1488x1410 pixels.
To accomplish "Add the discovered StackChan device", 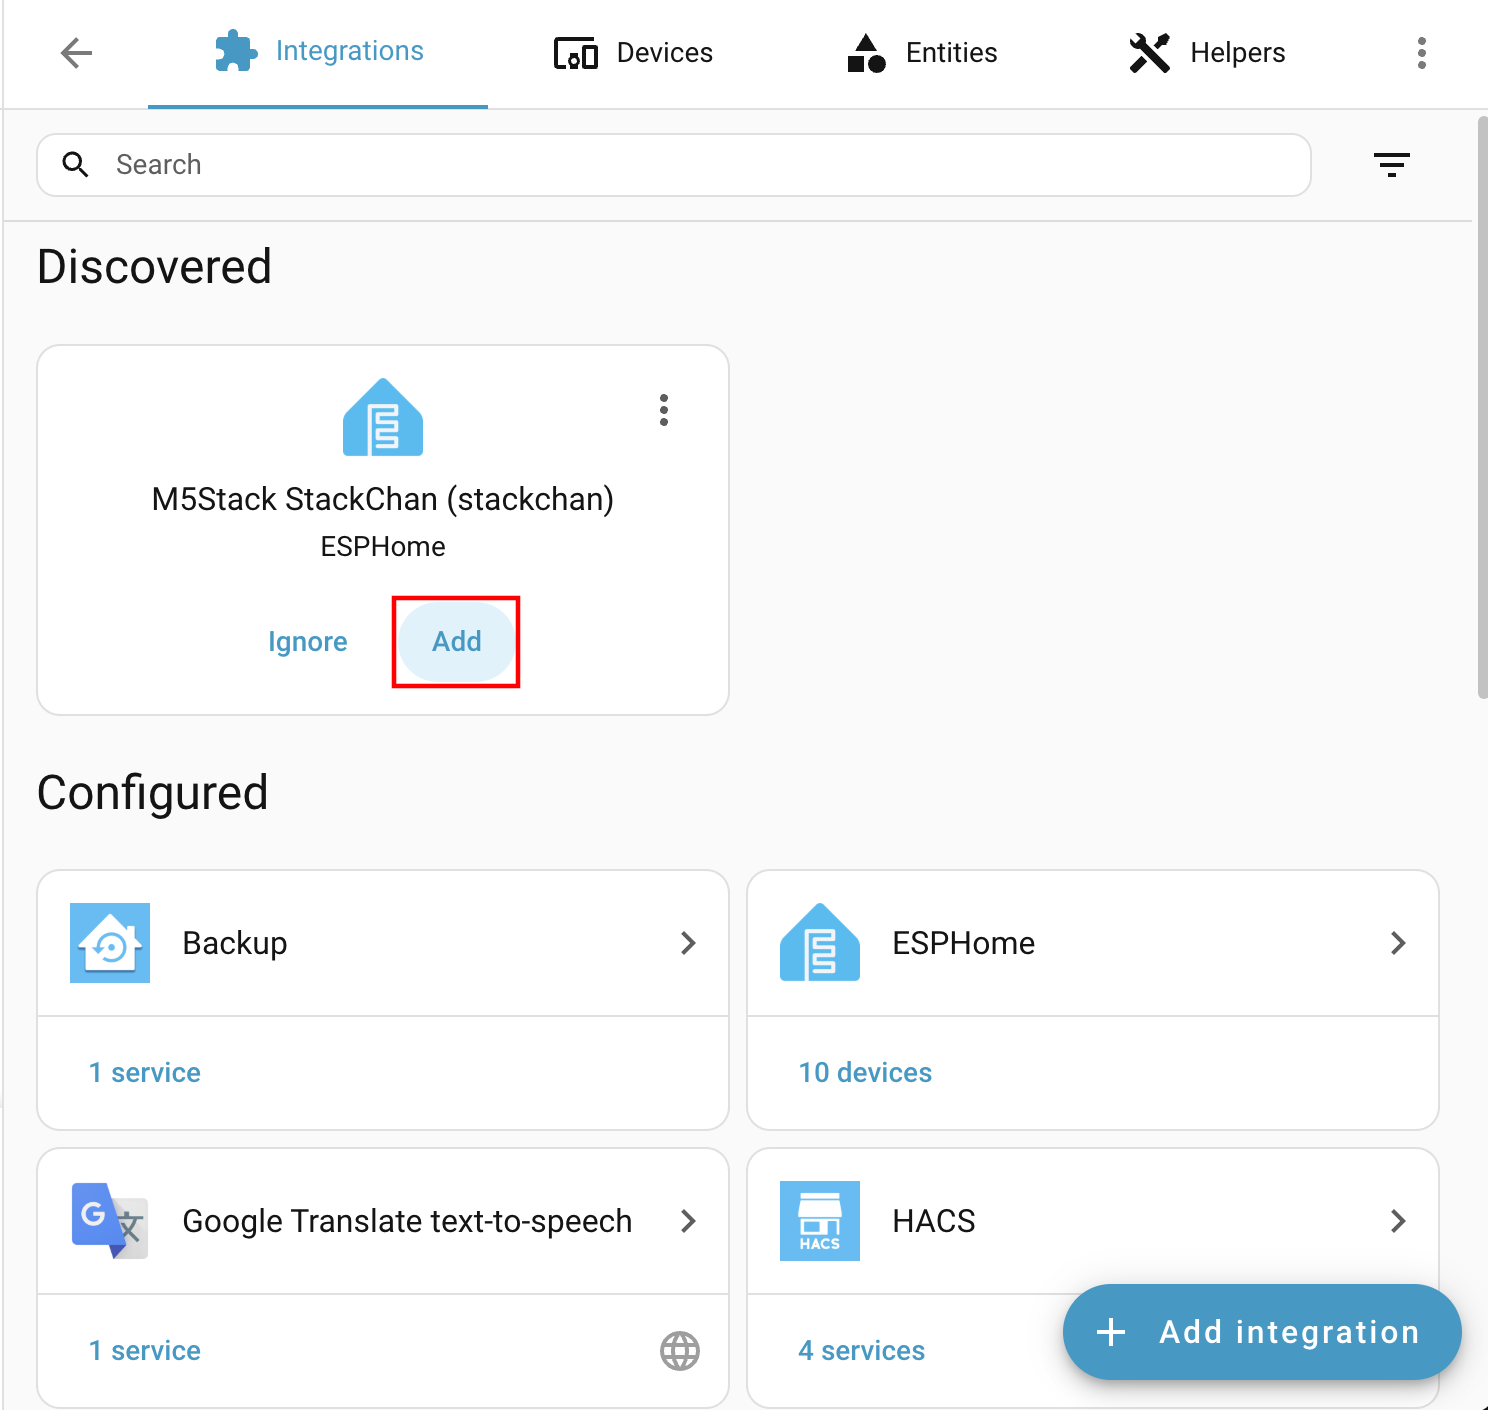I will tap(456, 642).
